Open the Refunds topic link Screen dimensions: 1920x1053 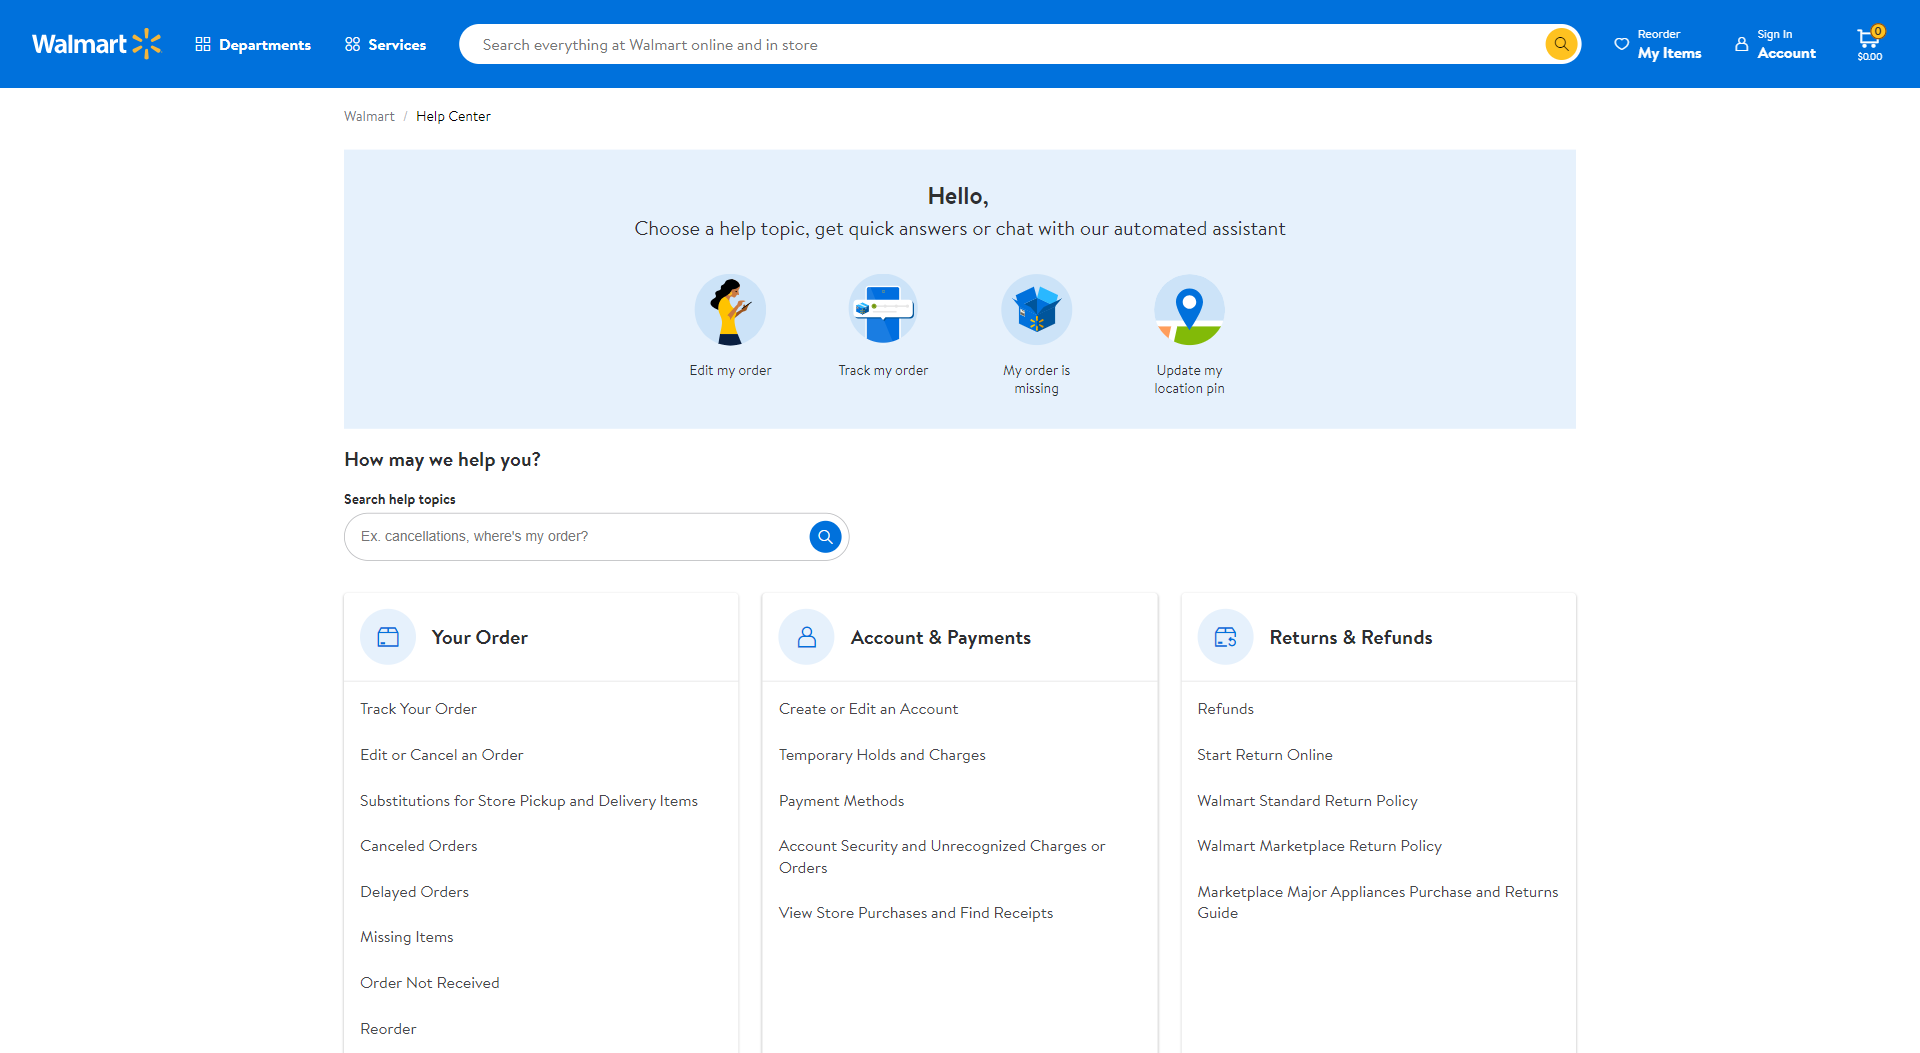pyautogui.click(x=1225, y=709)
